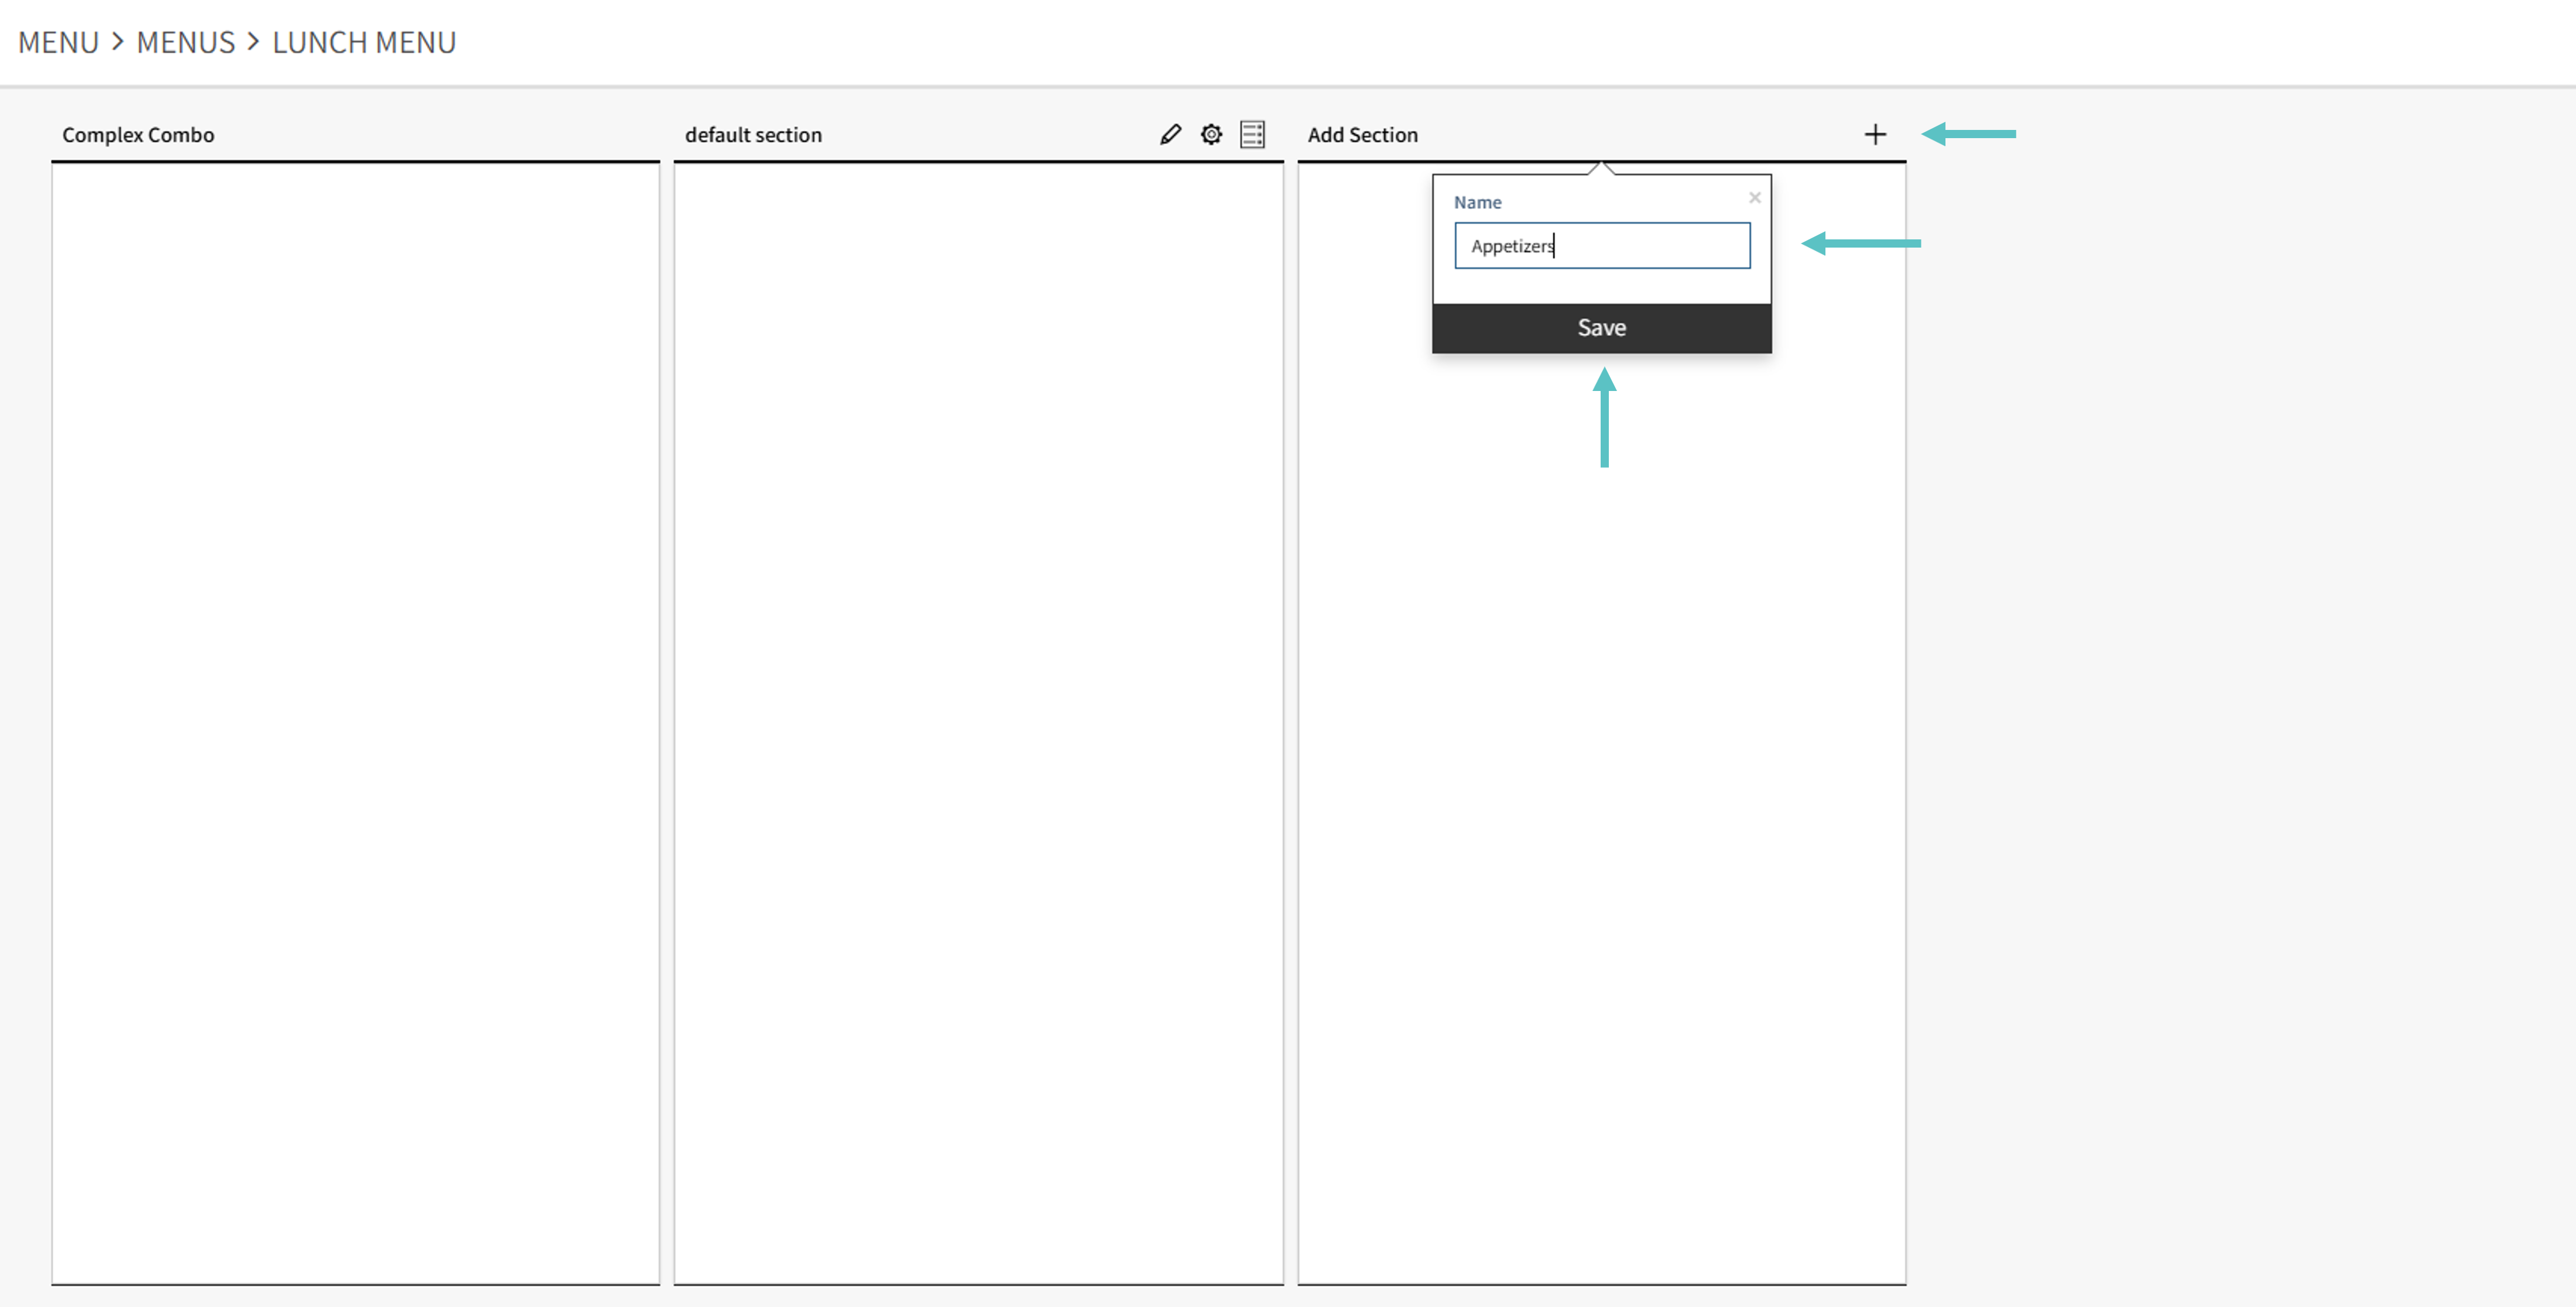Click the Complex Combo section header
The height and width of the screenshot is (1307, 2576).
point(138,135)
